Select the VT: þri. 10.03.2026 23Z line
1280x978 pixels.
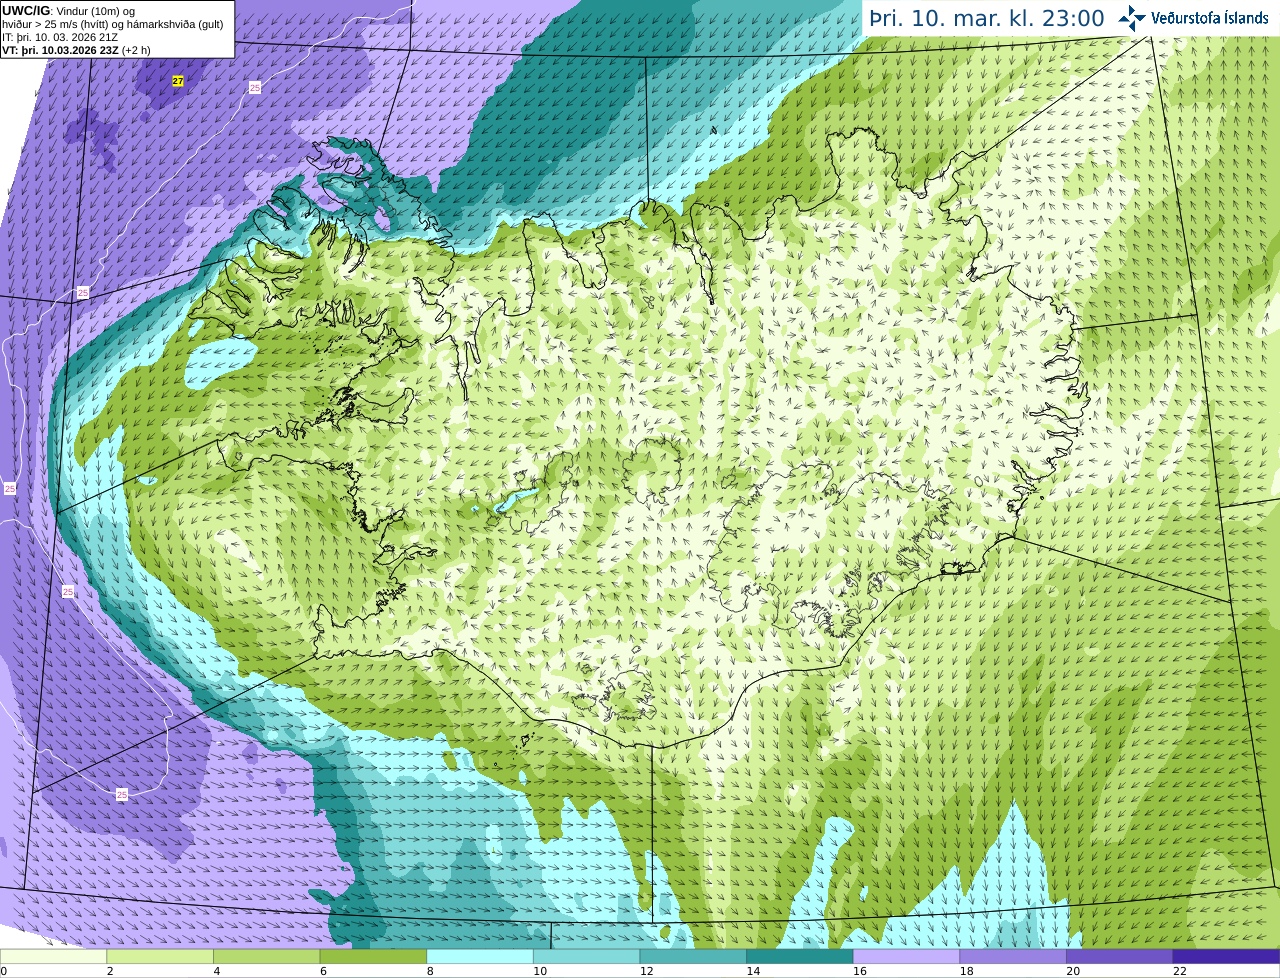click(x=76, y=50)
